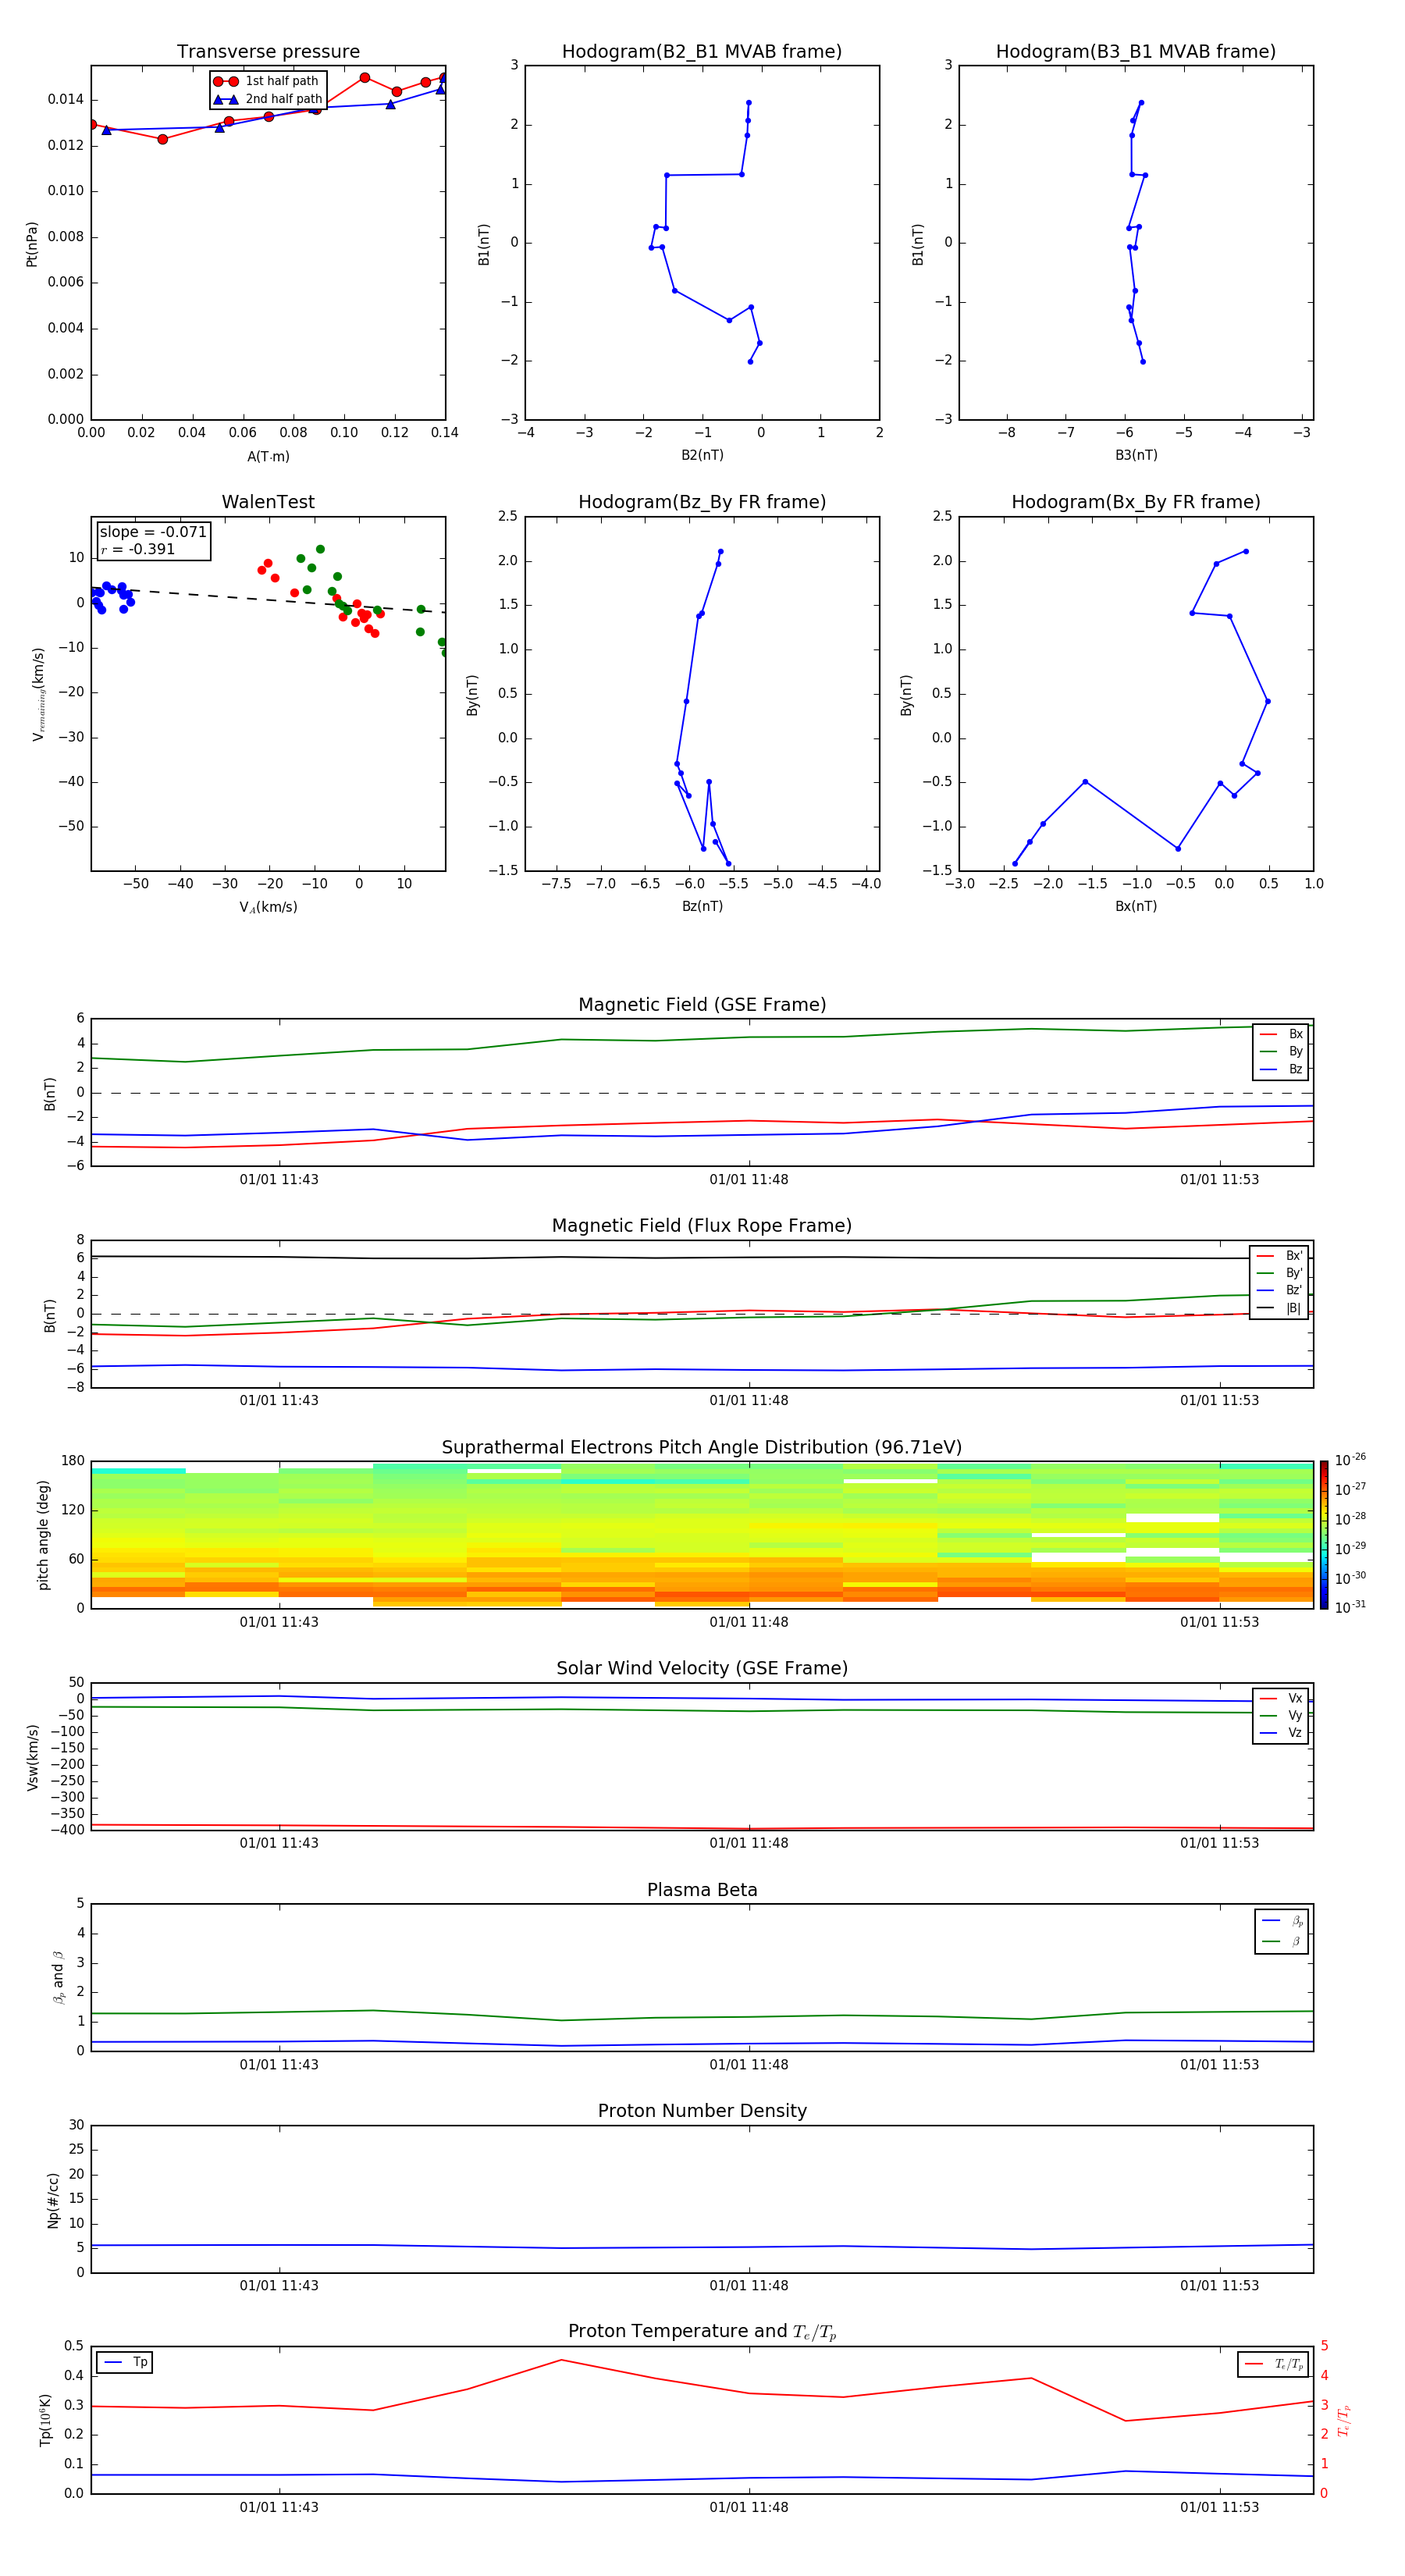
Task: Select the βp entry in Plasma Beta legend
Action: 1282,1921
